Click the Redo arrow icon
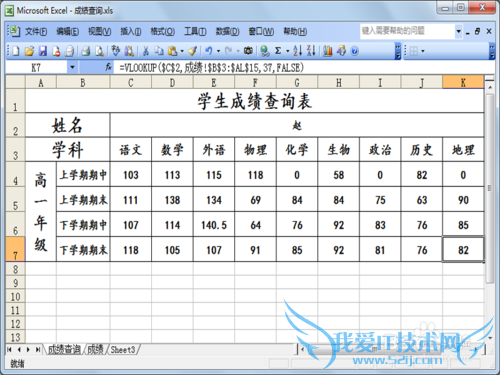Image resolution: width=500 pixels, height=375 pixels. 229,51
